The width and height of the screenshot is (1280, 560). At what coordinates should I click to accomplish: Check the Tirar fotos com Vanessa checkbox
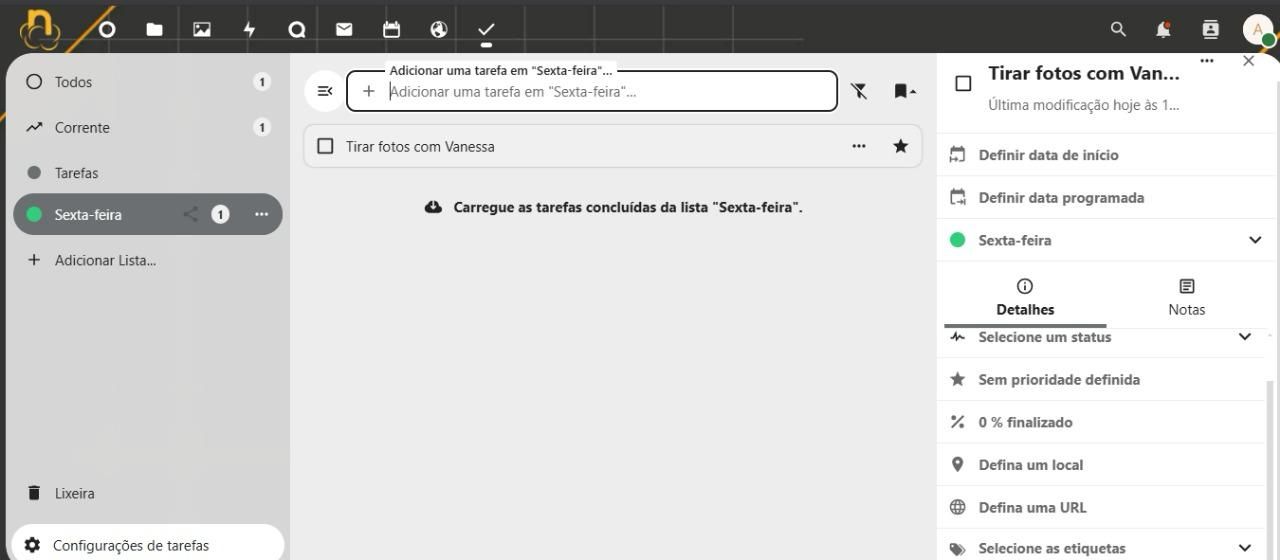coord(325,146)
